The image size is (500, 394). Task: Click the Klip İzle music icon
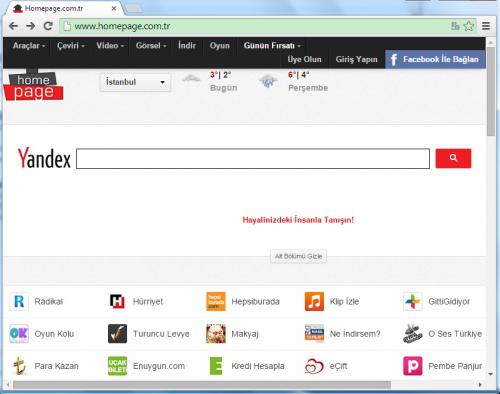(x=314, y=301)
